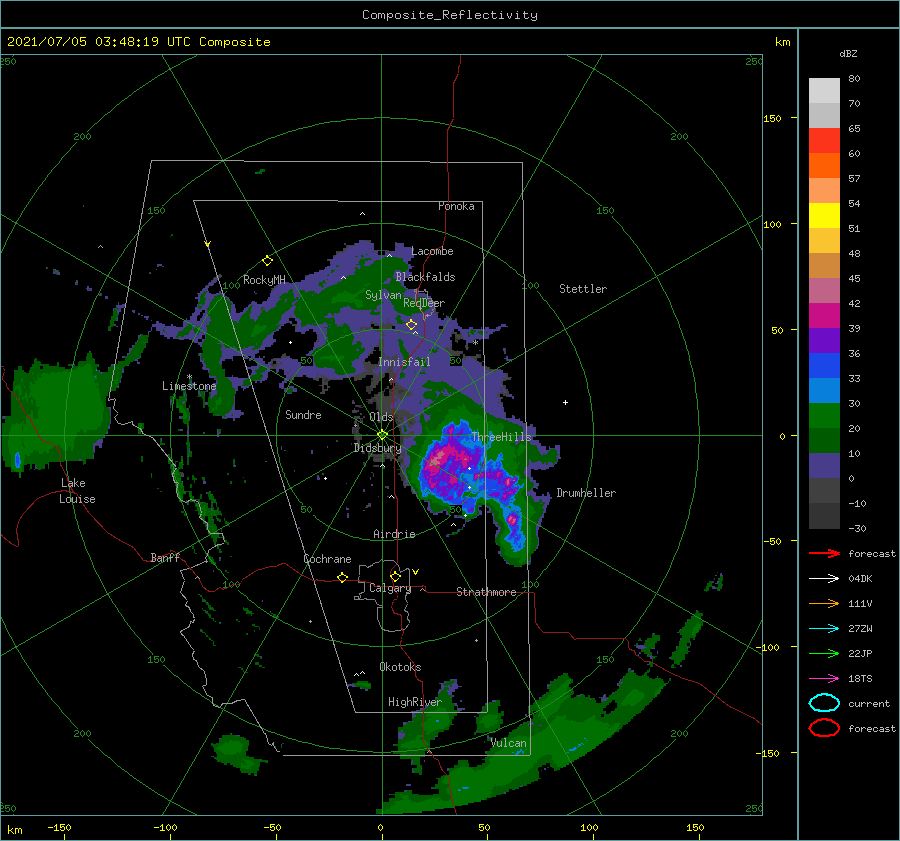
Task: Pick the light gray 80 dBZ swatch
Action: point(824,90)
